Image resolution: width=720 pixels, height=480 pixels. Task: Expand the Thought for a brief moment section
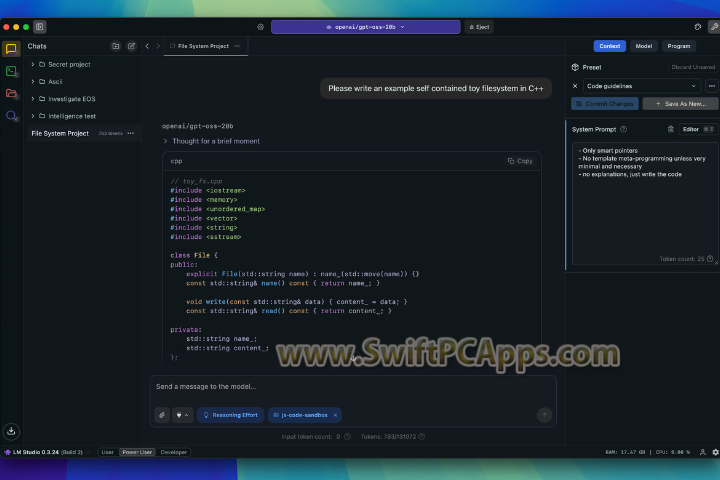click(212, 141)
